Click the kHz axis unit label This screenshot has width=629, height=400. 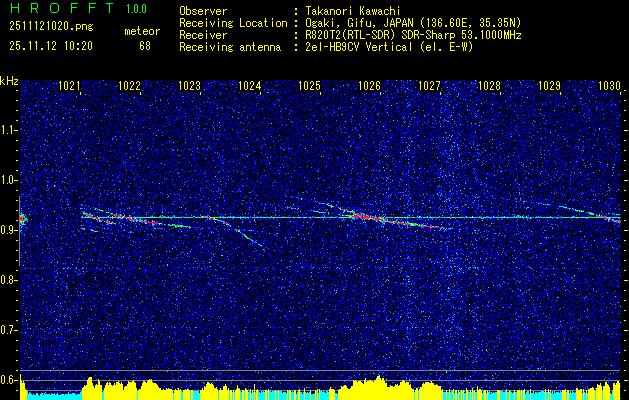[9, 81]
